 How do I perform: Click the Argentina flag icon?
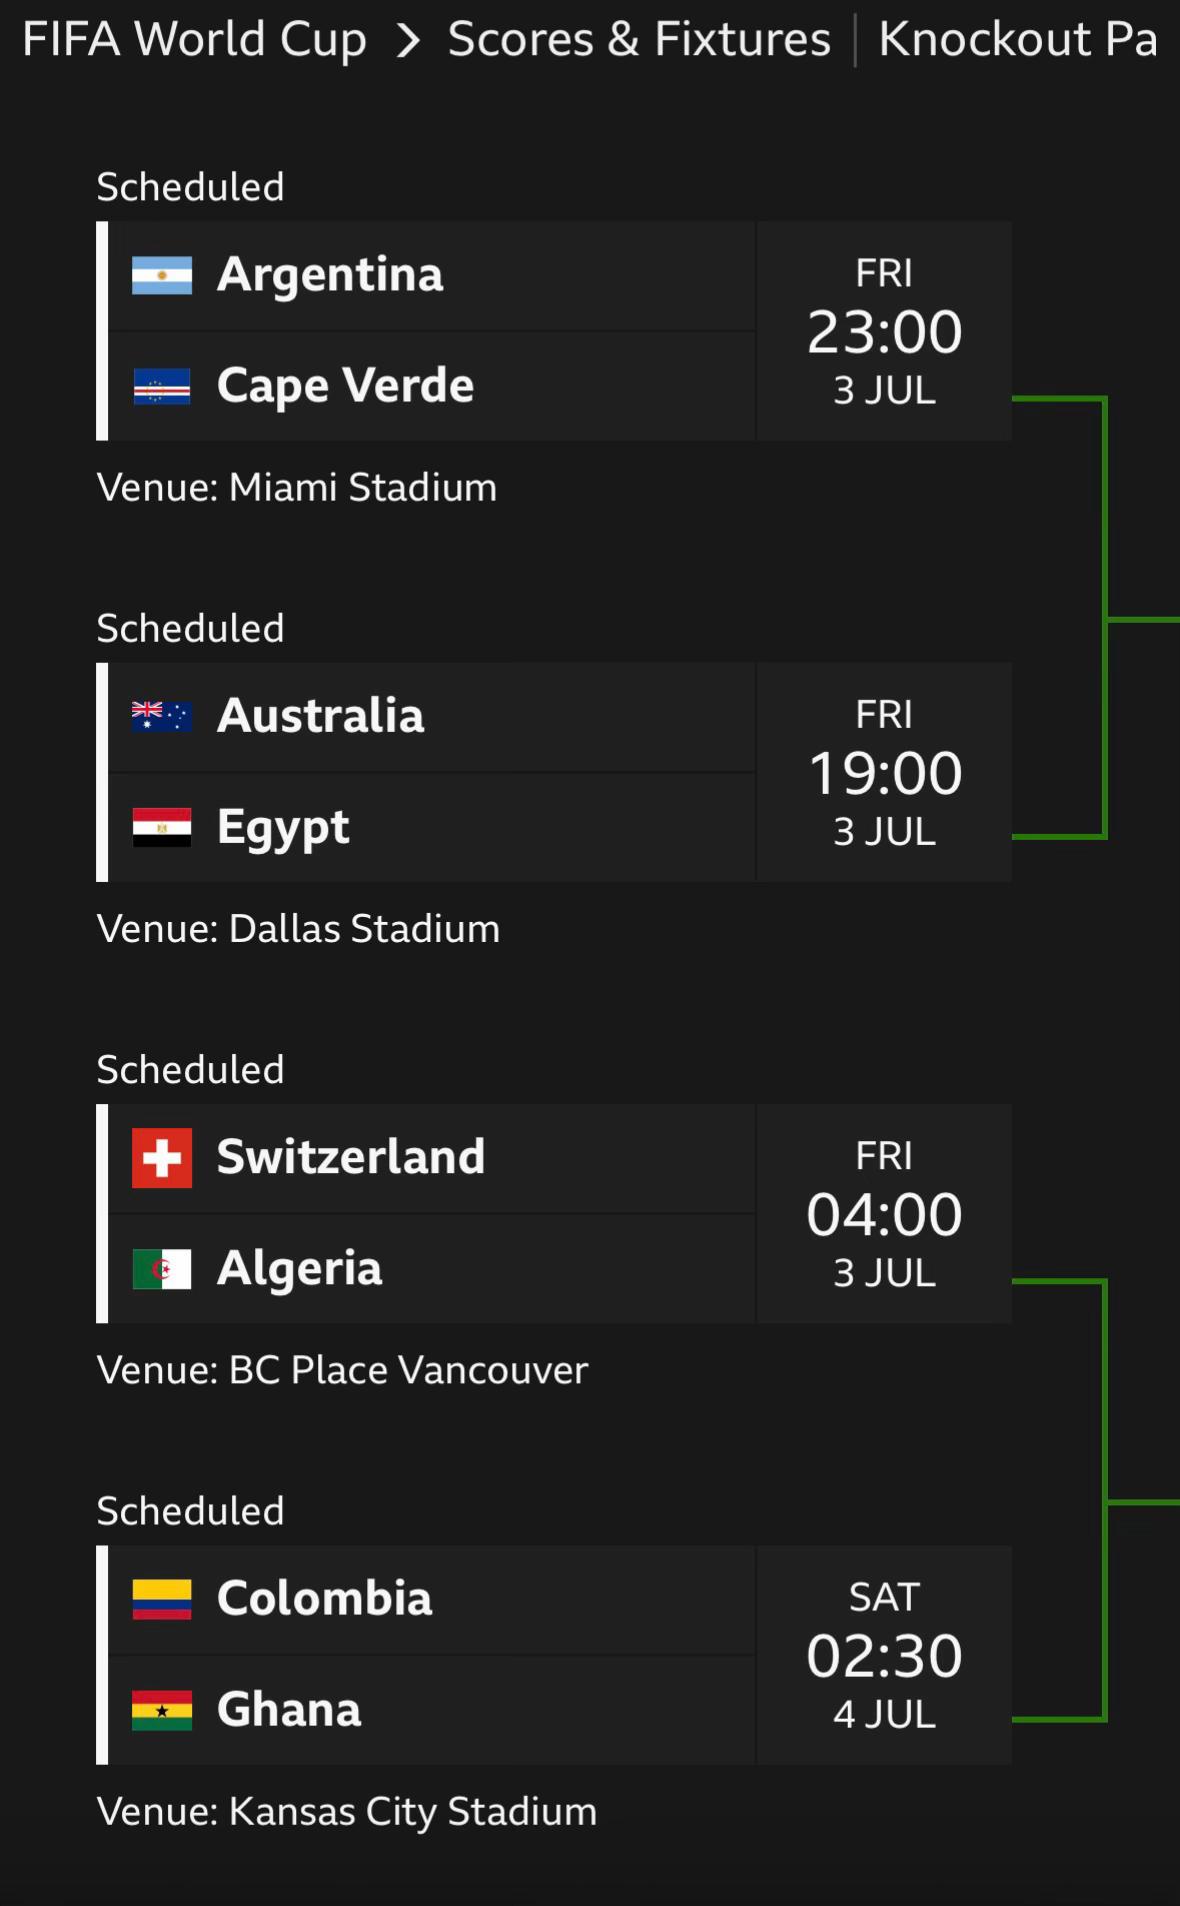(162, 275)
